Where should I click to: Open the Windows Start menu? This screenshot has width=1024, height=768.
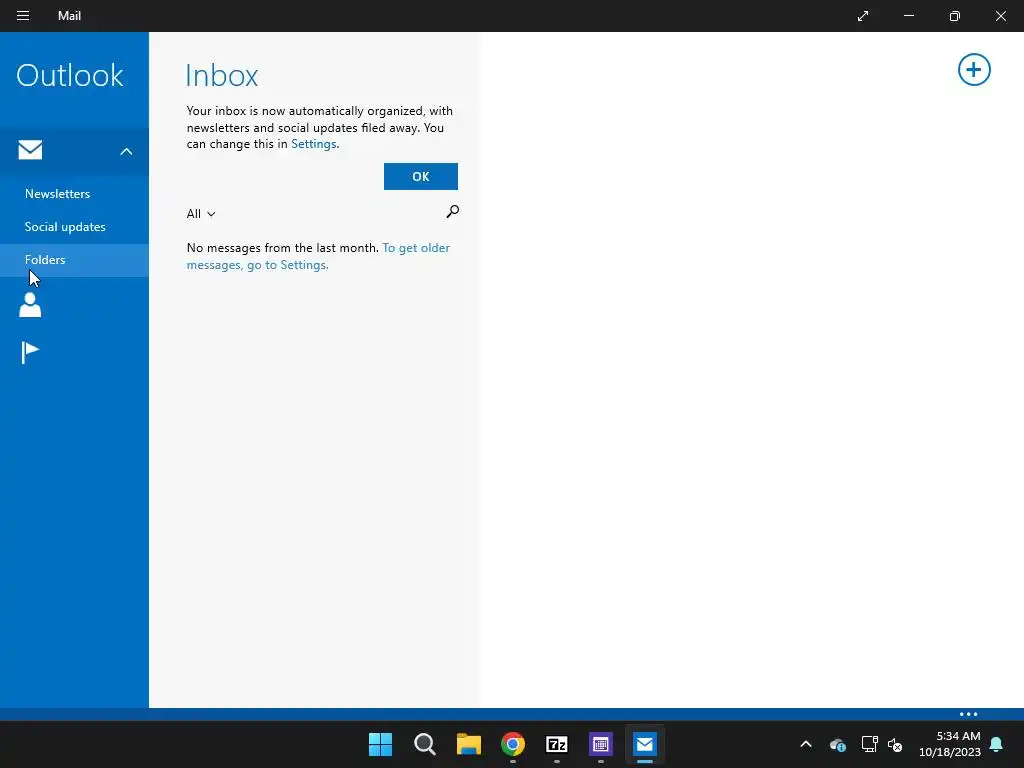[x=380, y=744]
